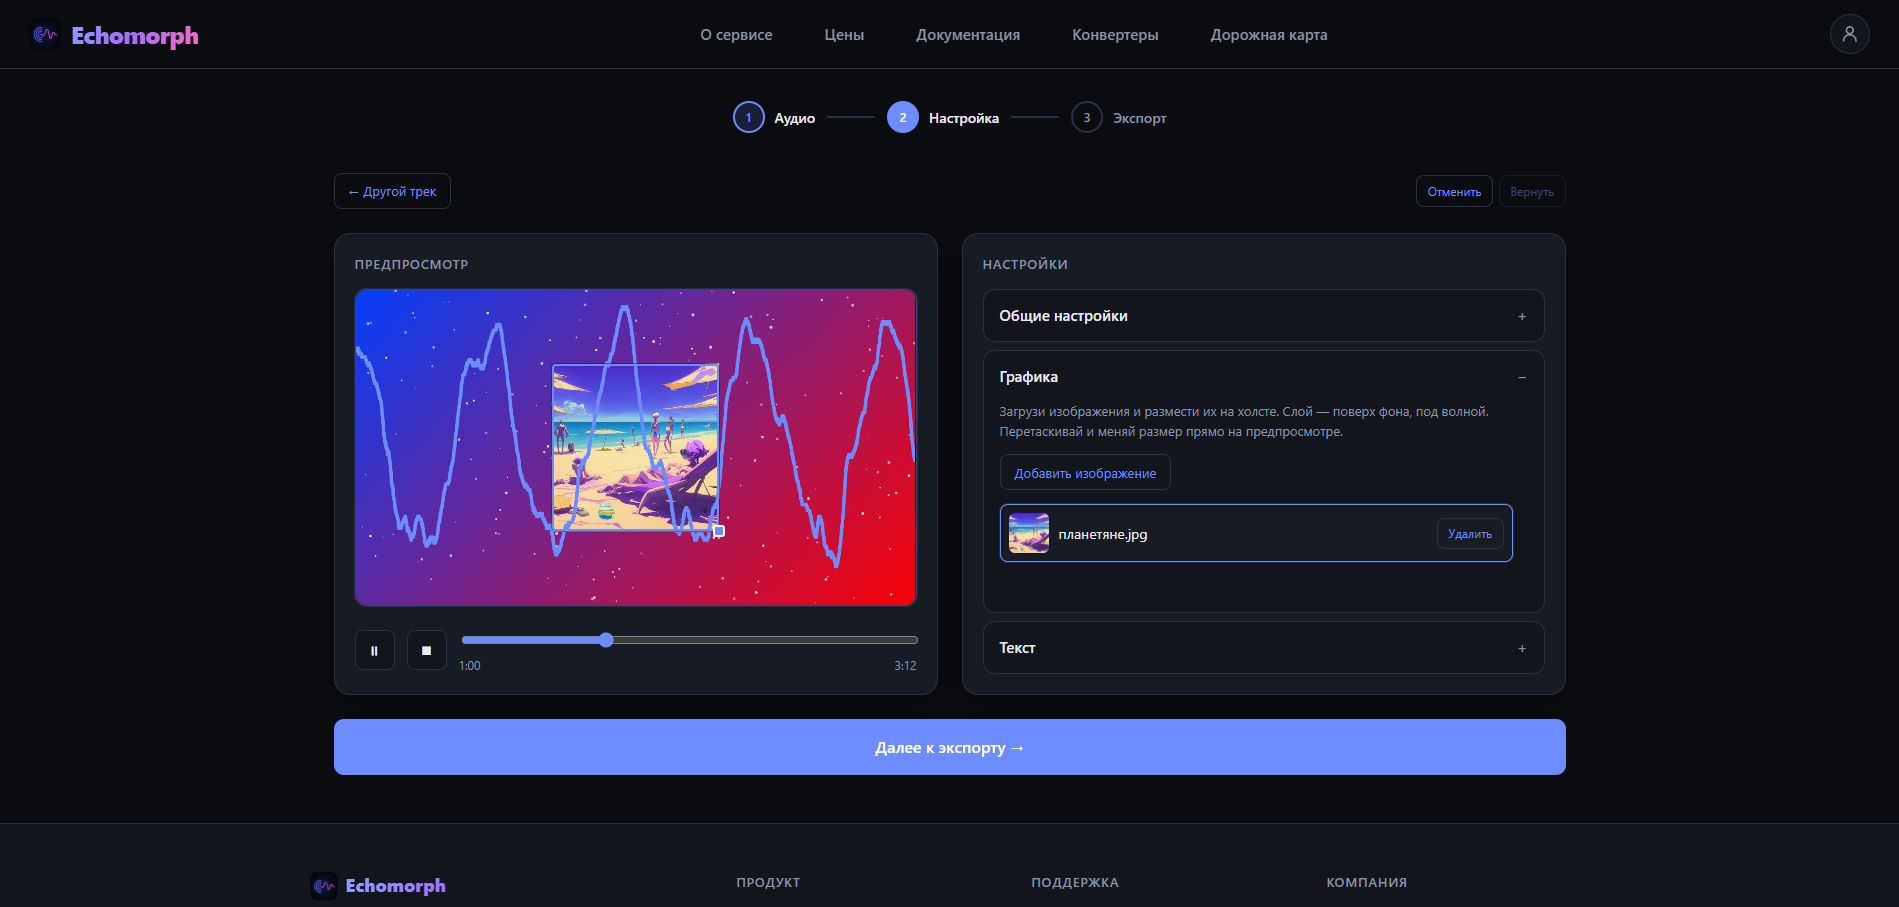Click Удалить for планетяне.jpg
1899x907 pixels.
(x=1470, y=534)
